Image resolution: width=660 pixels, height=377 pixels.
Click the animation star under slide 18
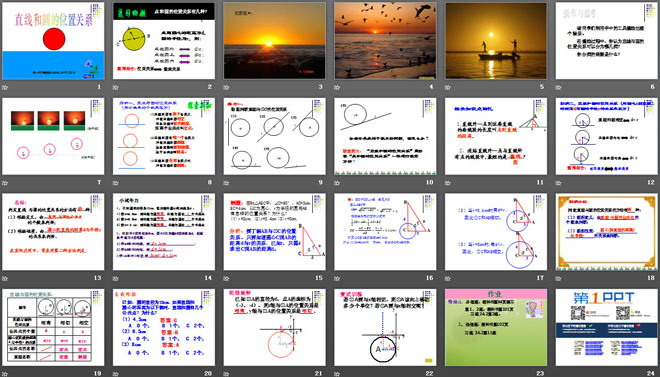pos(559,278)
